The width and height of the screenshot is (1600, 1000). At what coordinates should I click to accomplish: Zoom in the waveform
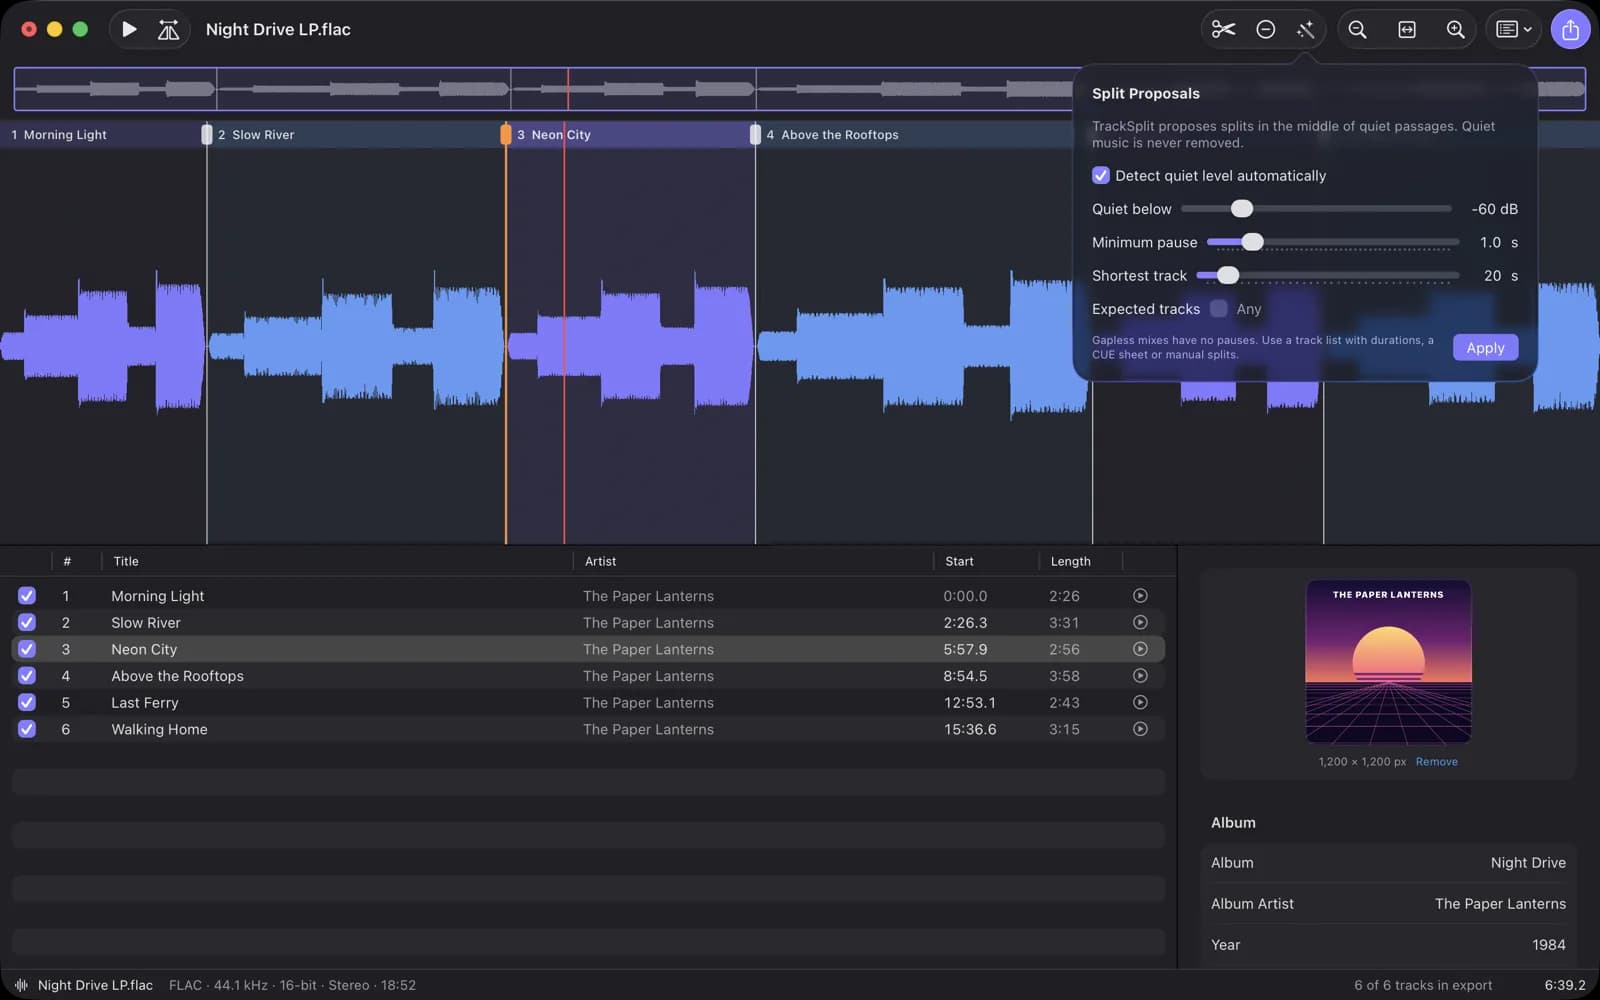1456,30
